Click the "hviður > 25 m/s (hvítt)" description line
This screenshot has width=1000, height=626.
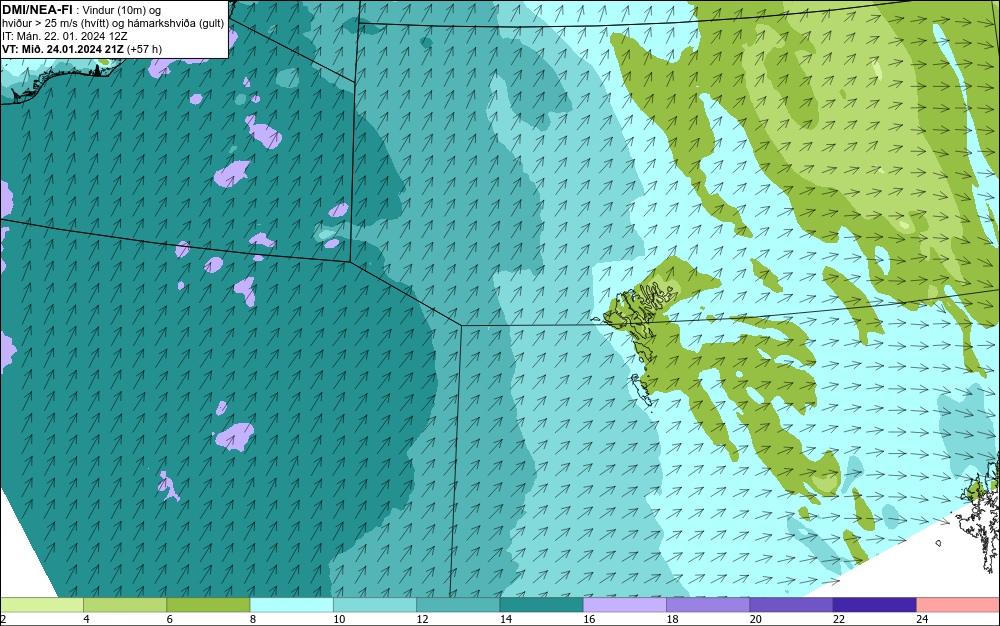(x=55, y=24)
